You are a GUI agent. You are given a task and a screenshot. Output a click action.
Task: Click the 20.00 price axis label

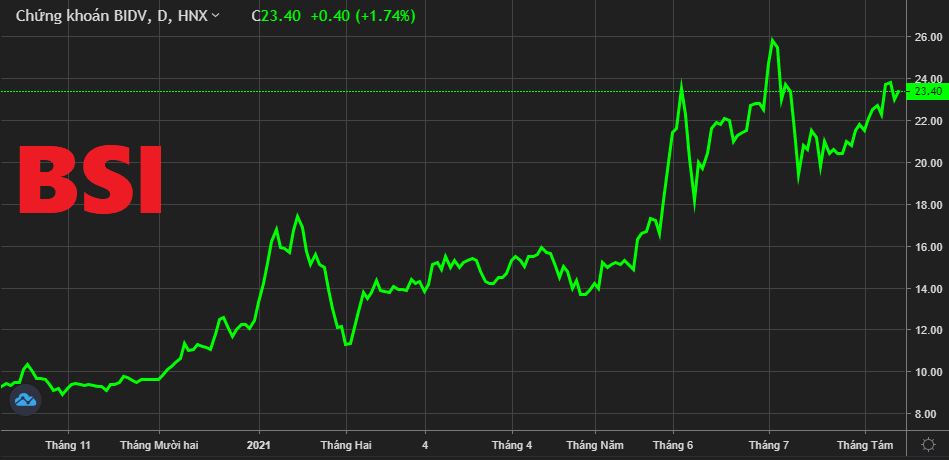pos(927,163)
